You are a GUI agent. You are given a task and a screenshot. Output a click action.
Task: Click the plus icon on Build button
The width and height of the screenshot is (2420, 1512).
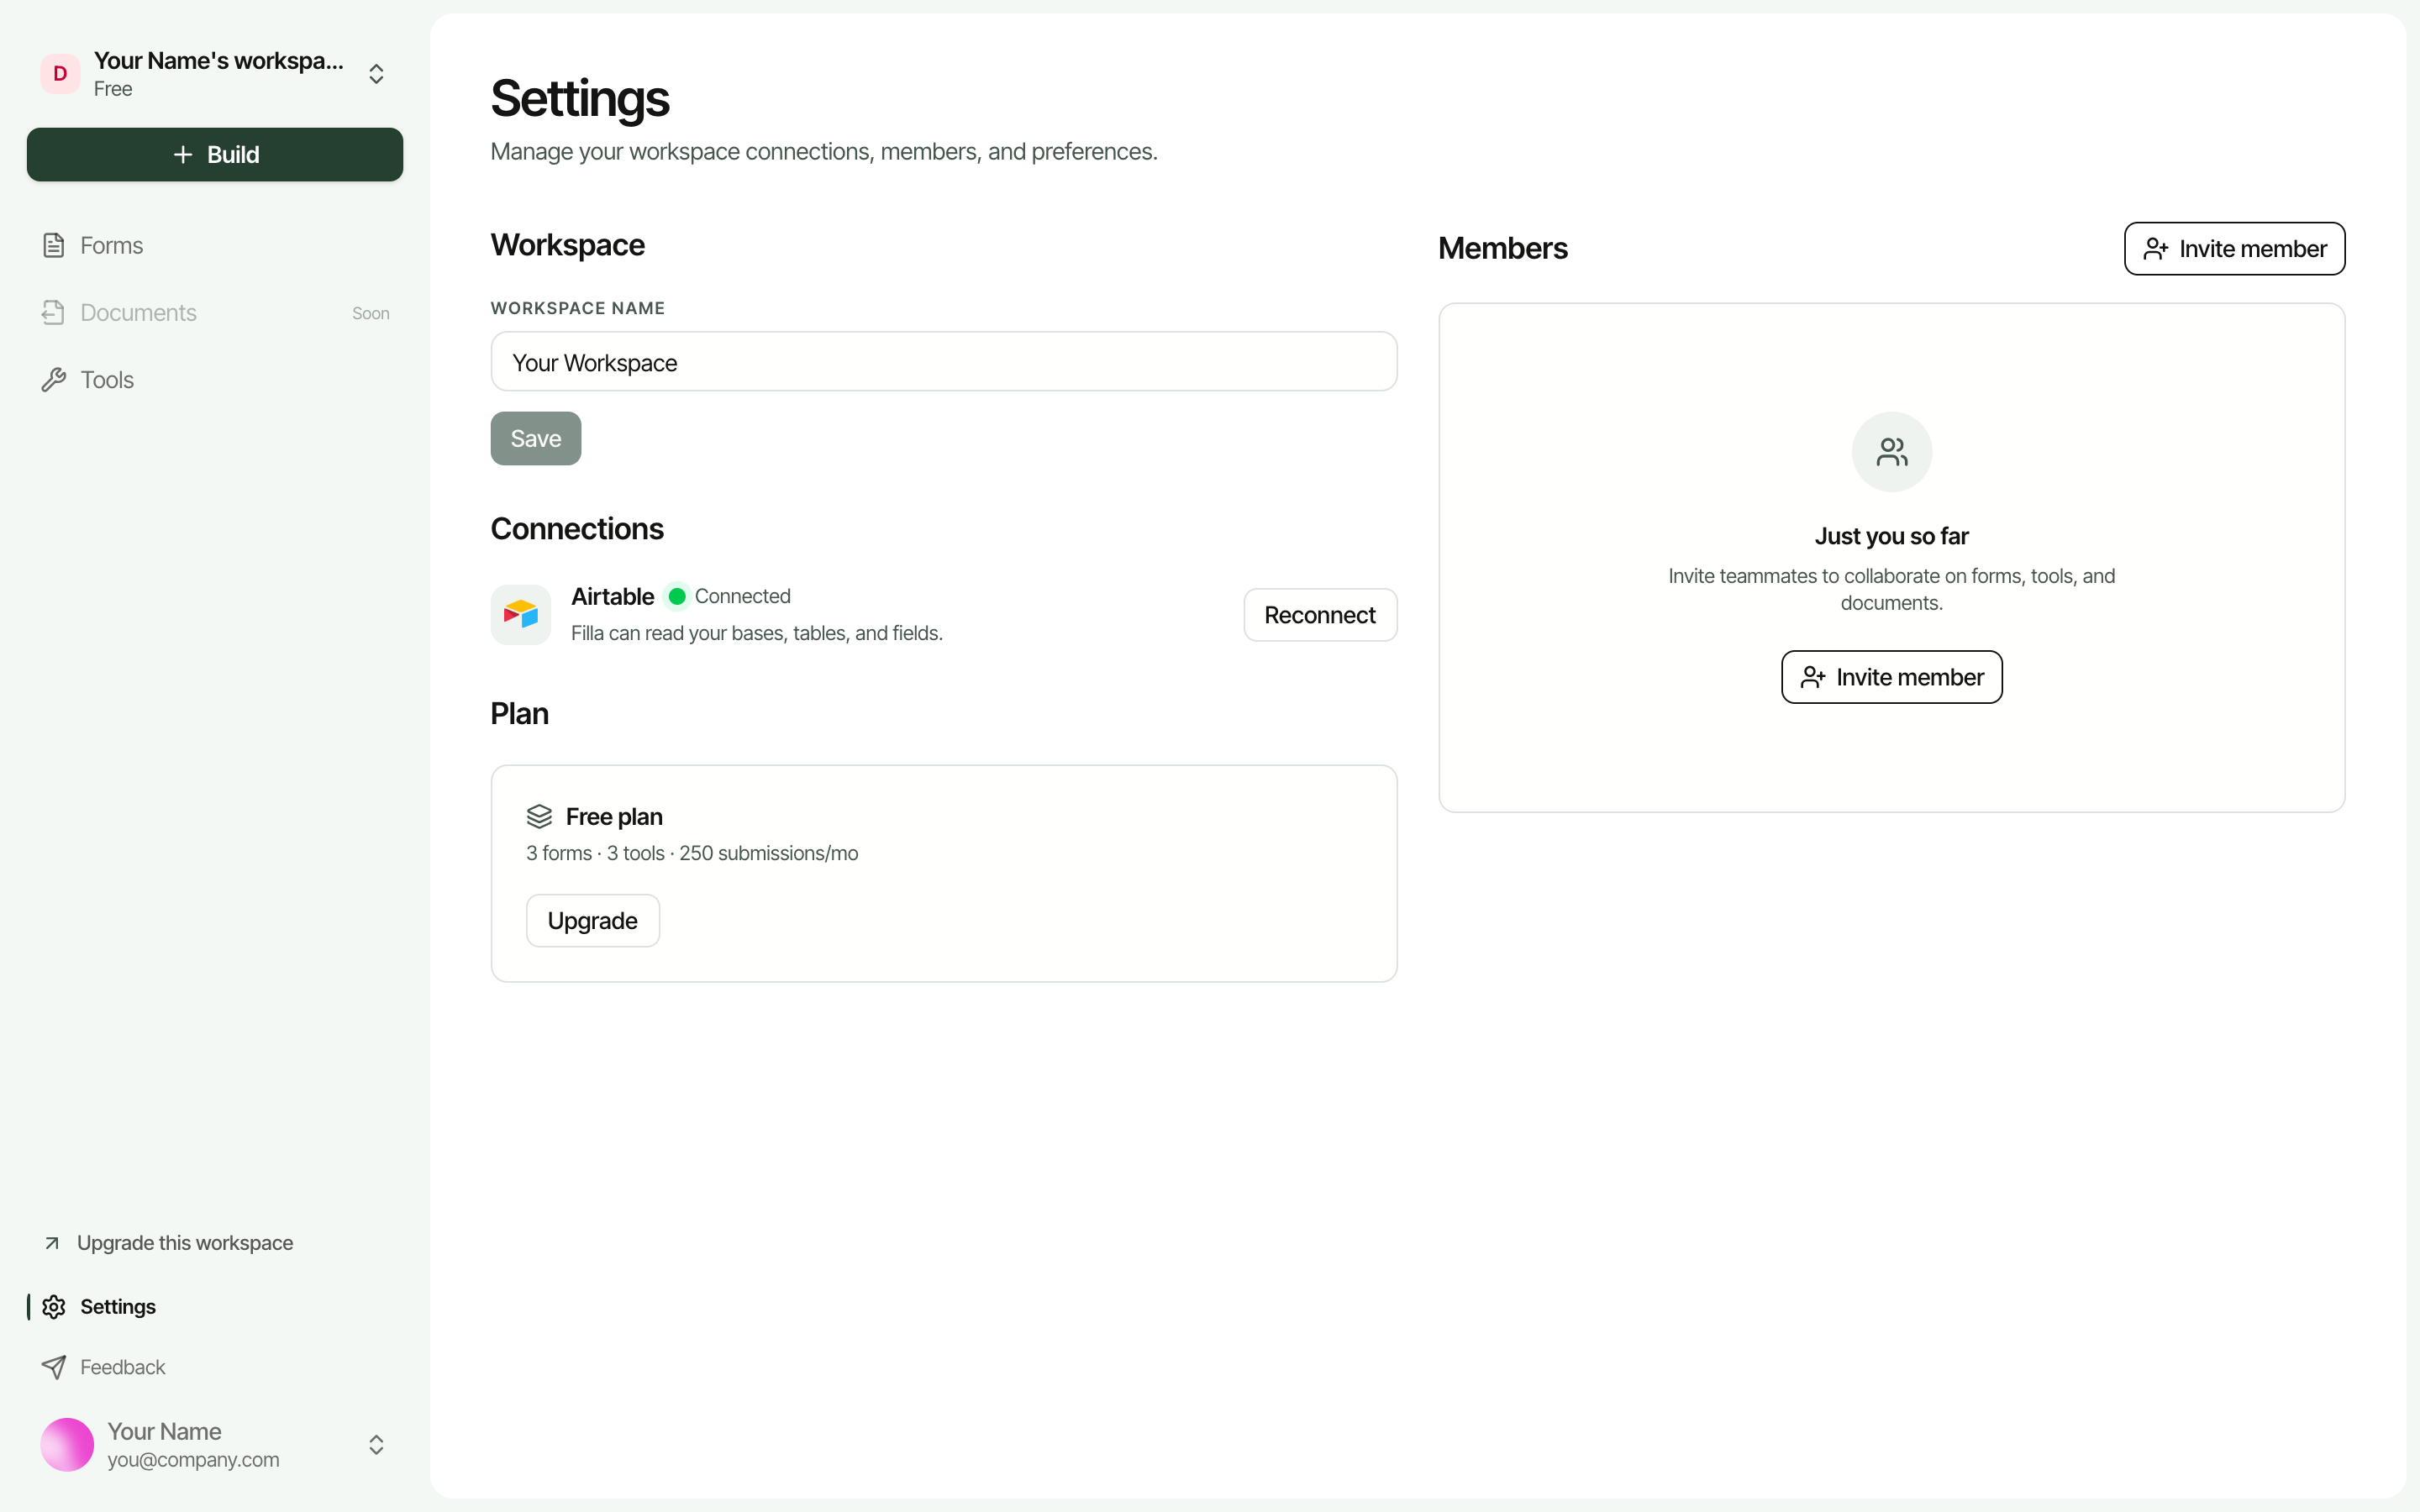(x=182, y=154)
